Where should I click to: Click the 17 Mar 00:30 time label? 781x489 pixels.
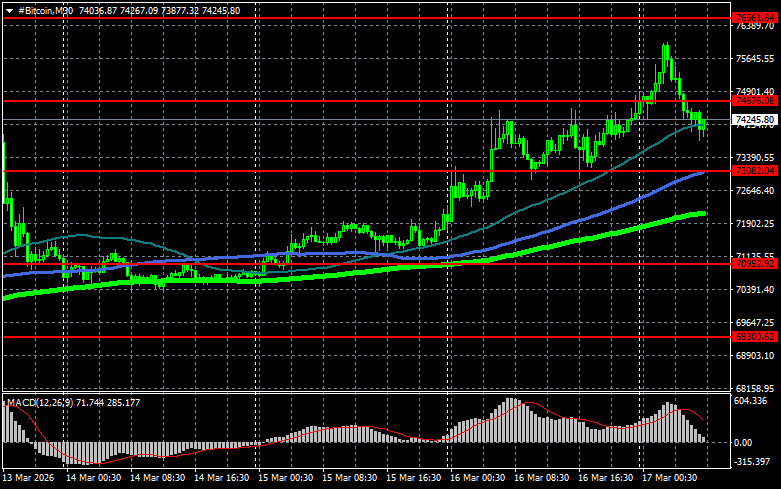[669, 478]
